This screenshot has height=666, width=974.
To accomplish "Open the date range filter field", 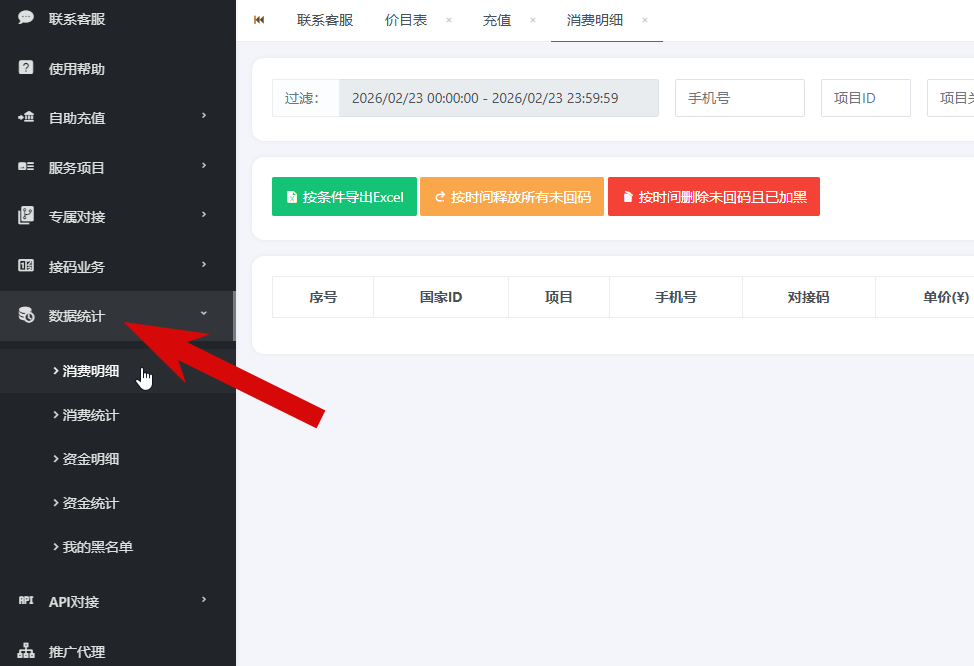I will [x=499, y=98].
